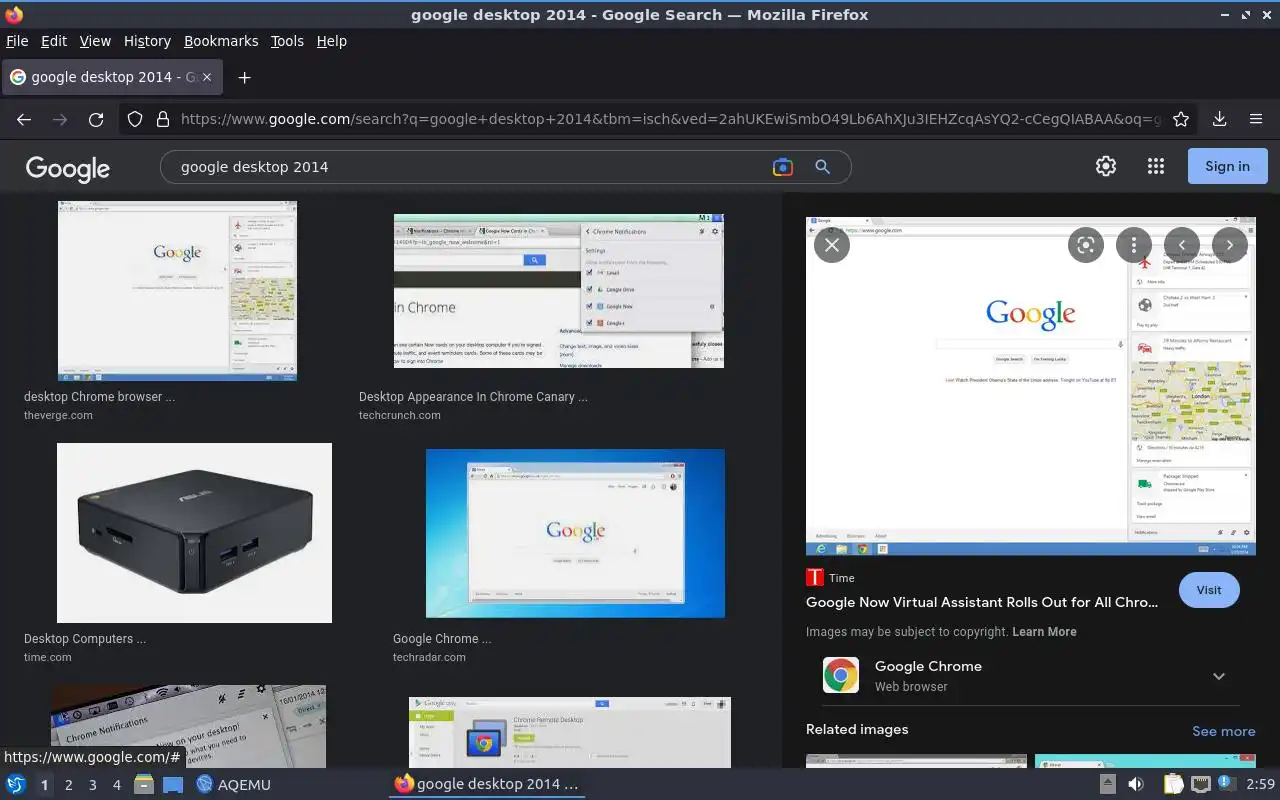Expand the Google Chrome Web browser section
This screenshot has width=1280, height=800.
[x=1219, y=676]
